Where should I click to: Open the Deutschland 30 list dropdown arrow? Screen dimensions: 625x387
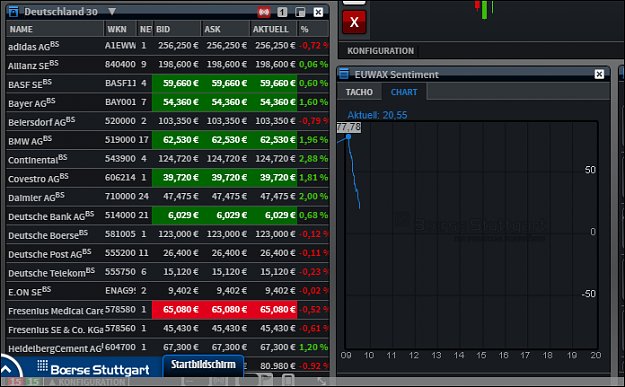click(x=112, y=12)
